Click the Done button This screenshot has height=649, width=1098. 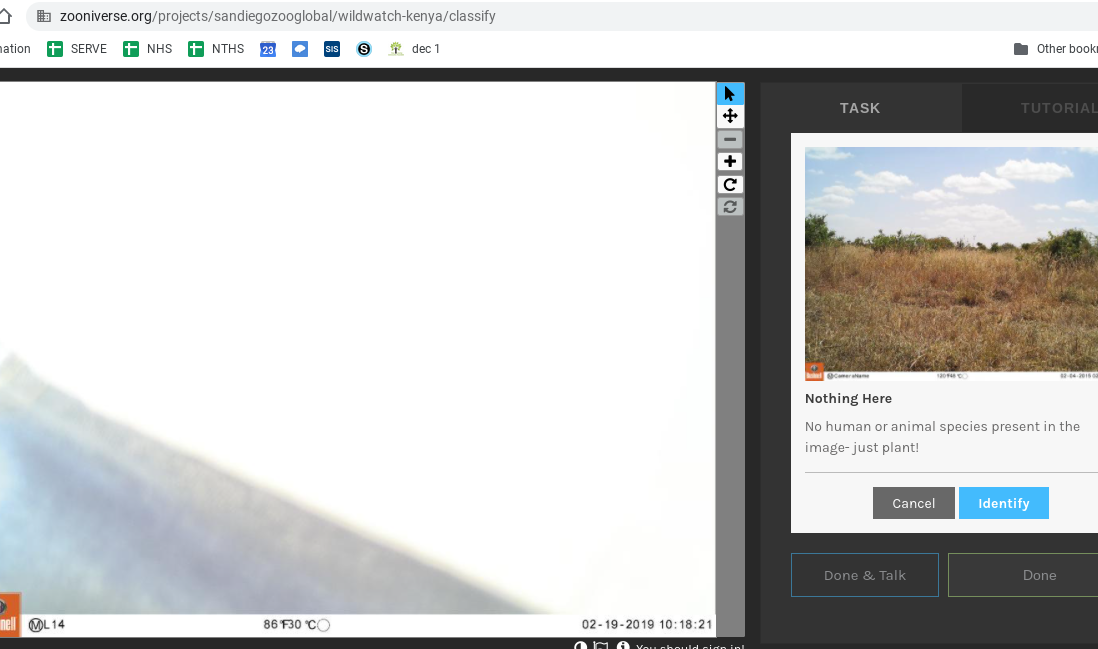1023,575
